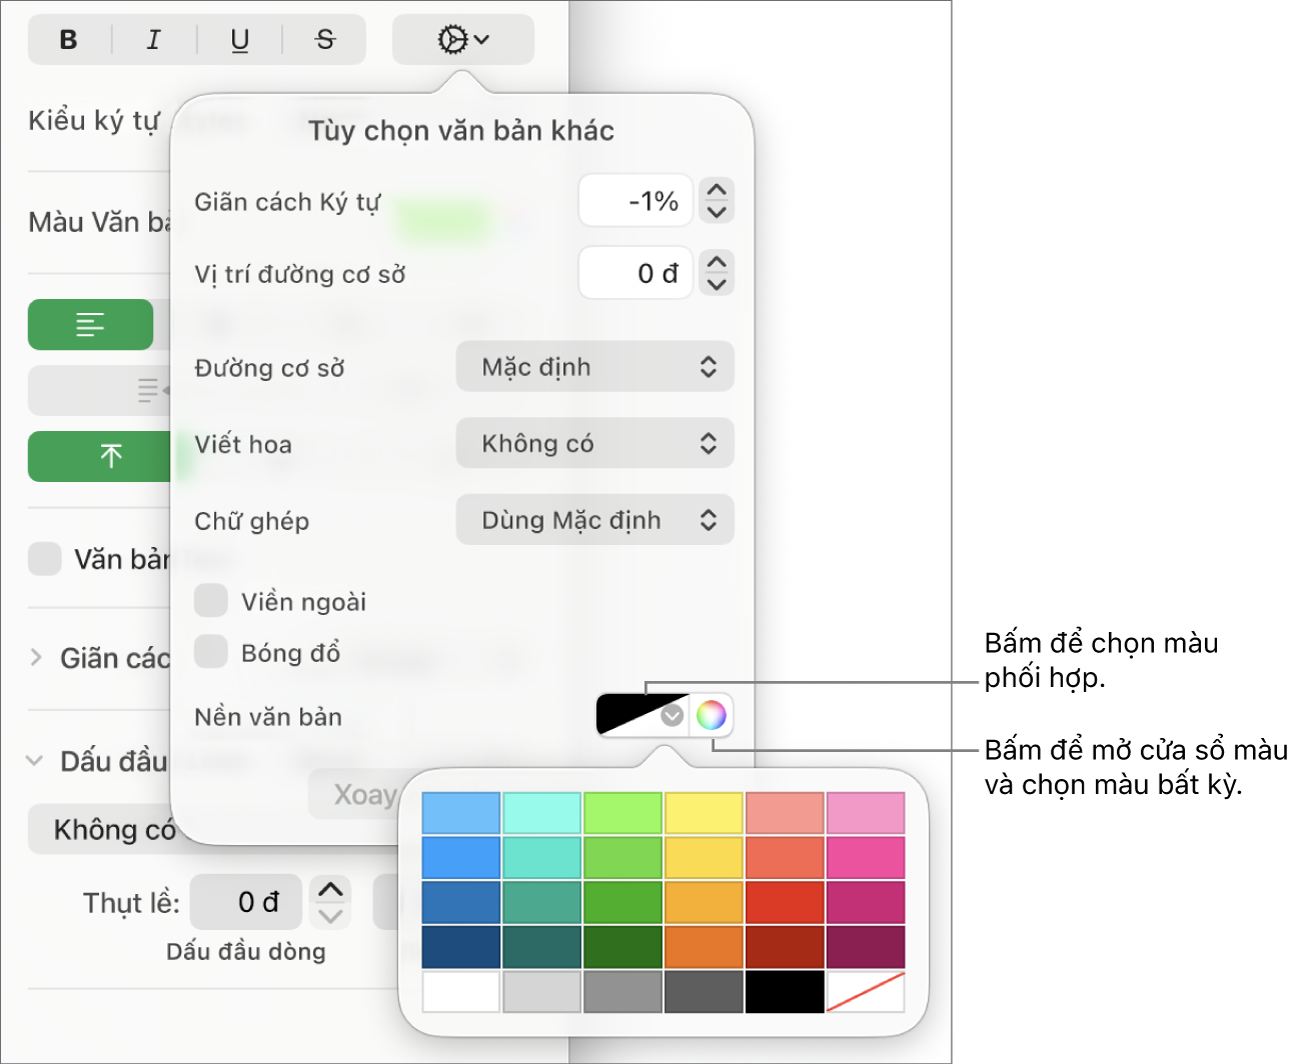The width and height of the screenshot is (1301, 1064).
Task: Click the gear advanced options button
Action: pos(463,40)
